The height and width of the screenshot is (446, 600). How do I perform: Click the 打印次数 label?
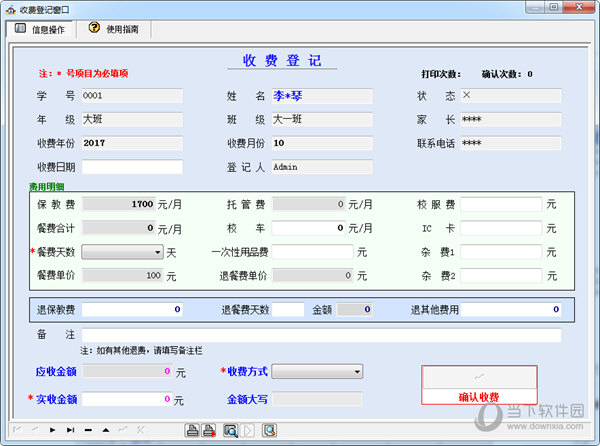(441, 74)
